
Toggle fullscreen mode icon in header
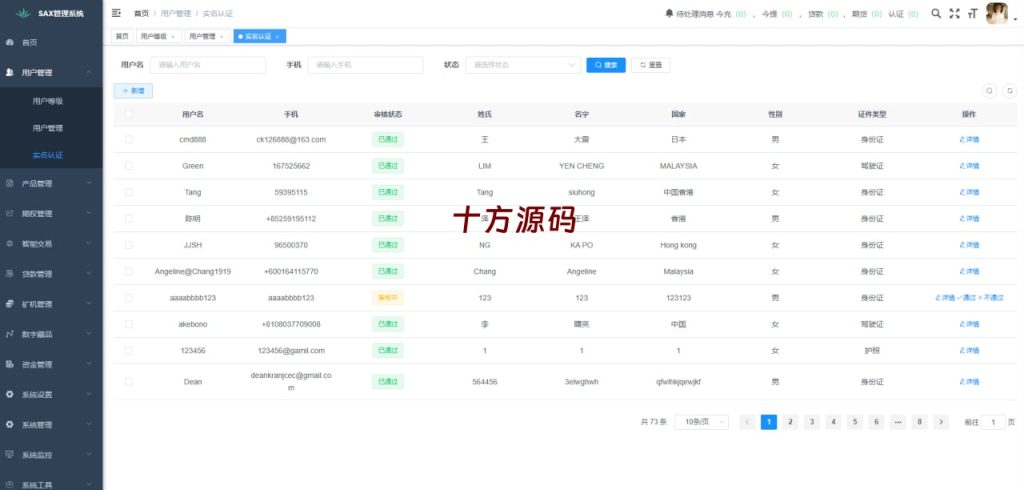pos(954,13)
